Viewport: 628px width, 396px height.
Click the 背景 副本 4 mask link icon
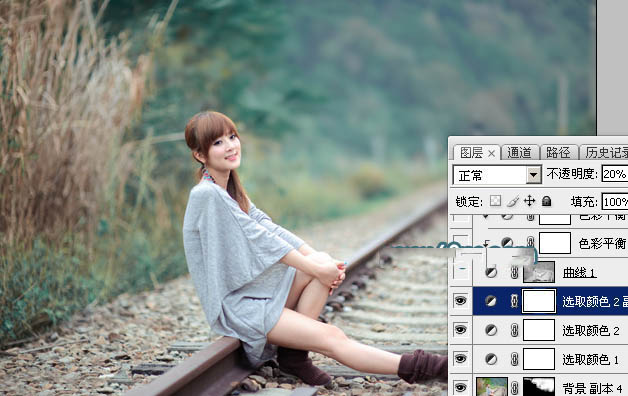tap(515, 388)
